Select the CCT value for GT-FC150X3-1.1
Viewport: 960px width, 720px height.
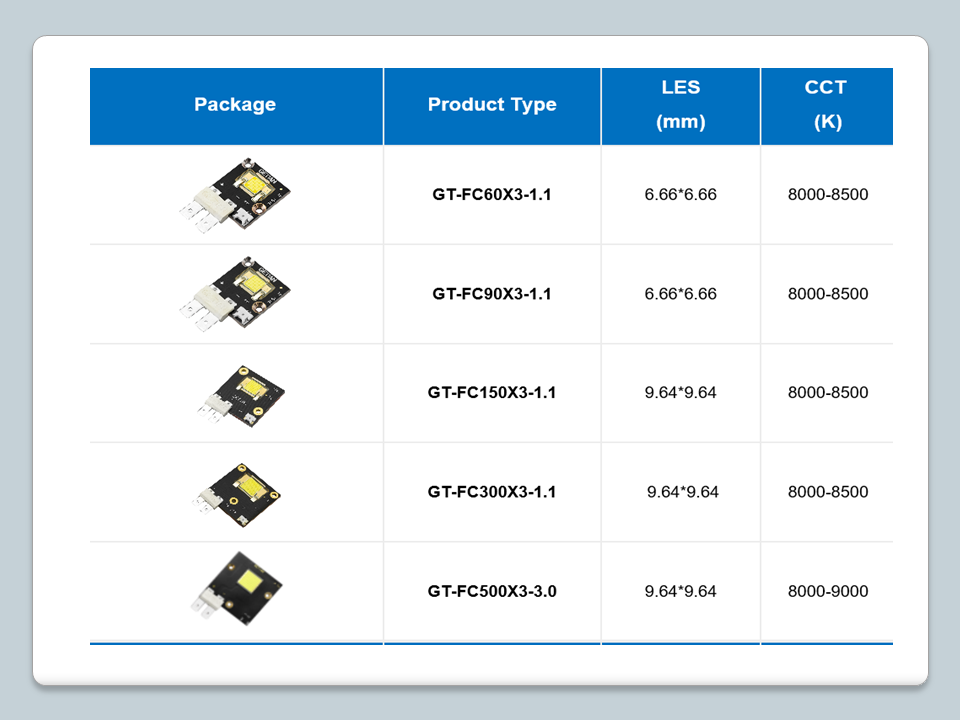coord(828,393)
